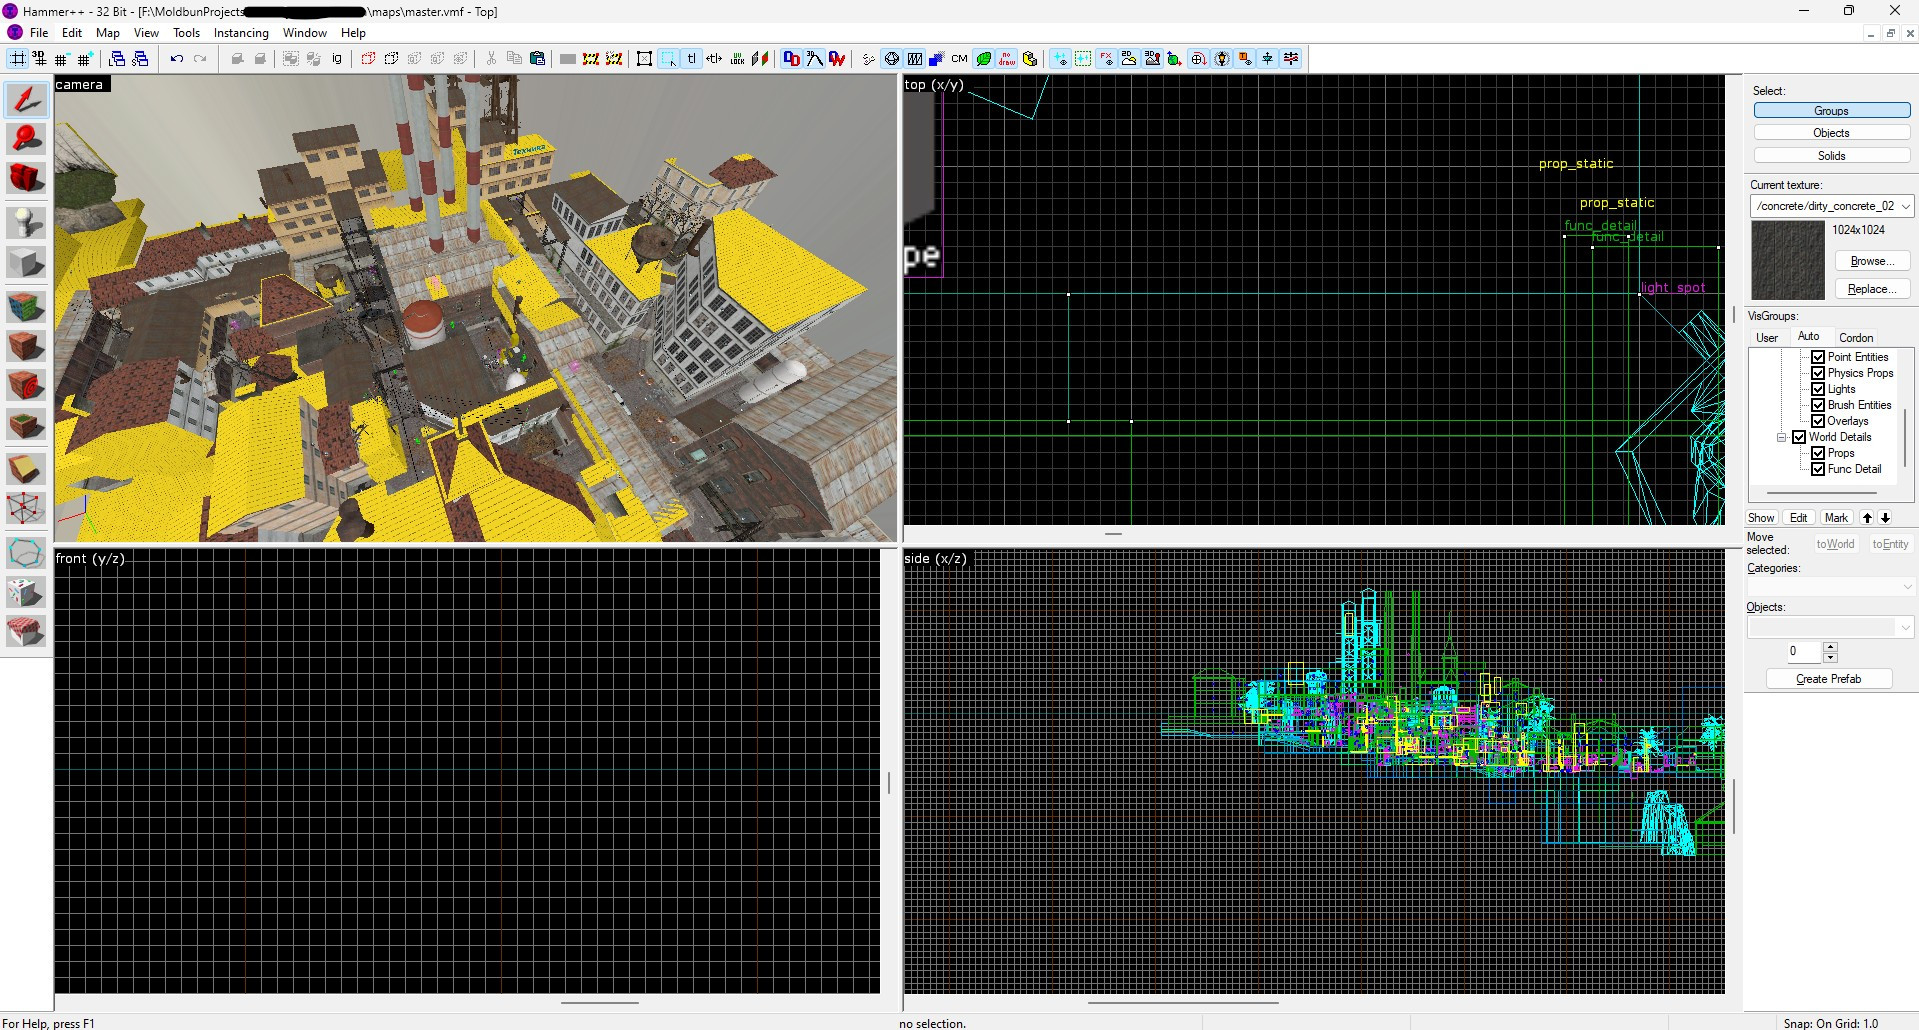Uncheck the Physics Props visgroup
The image size is (1919, 1030).
pos(1818,373)
